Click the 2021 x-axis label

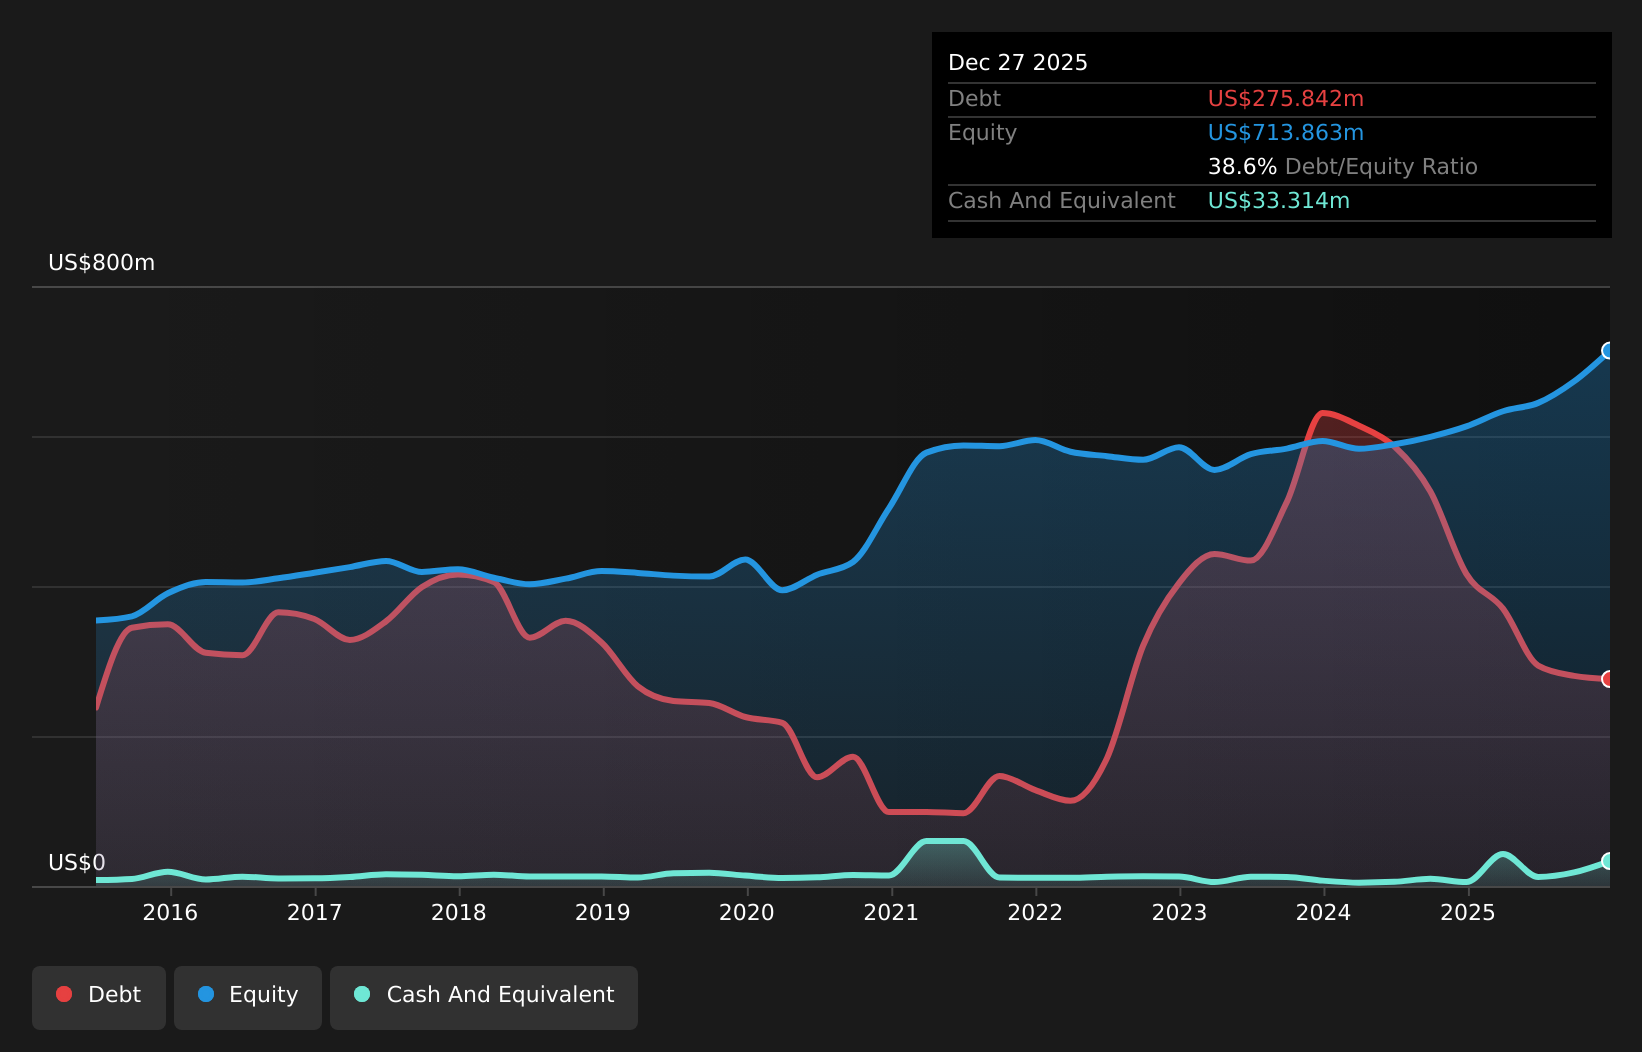click(x=891, y=912)
